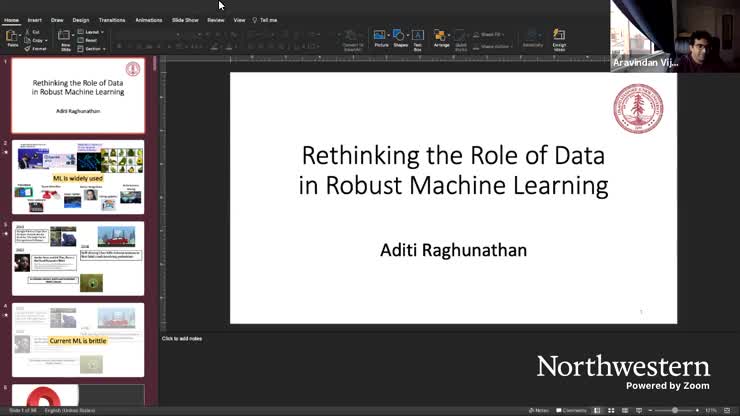Click the 'Aditi Raghunathan' subtitle text
Image resolution: width=740 pixels, height=416 pixels.
click(x=453, y=250)
